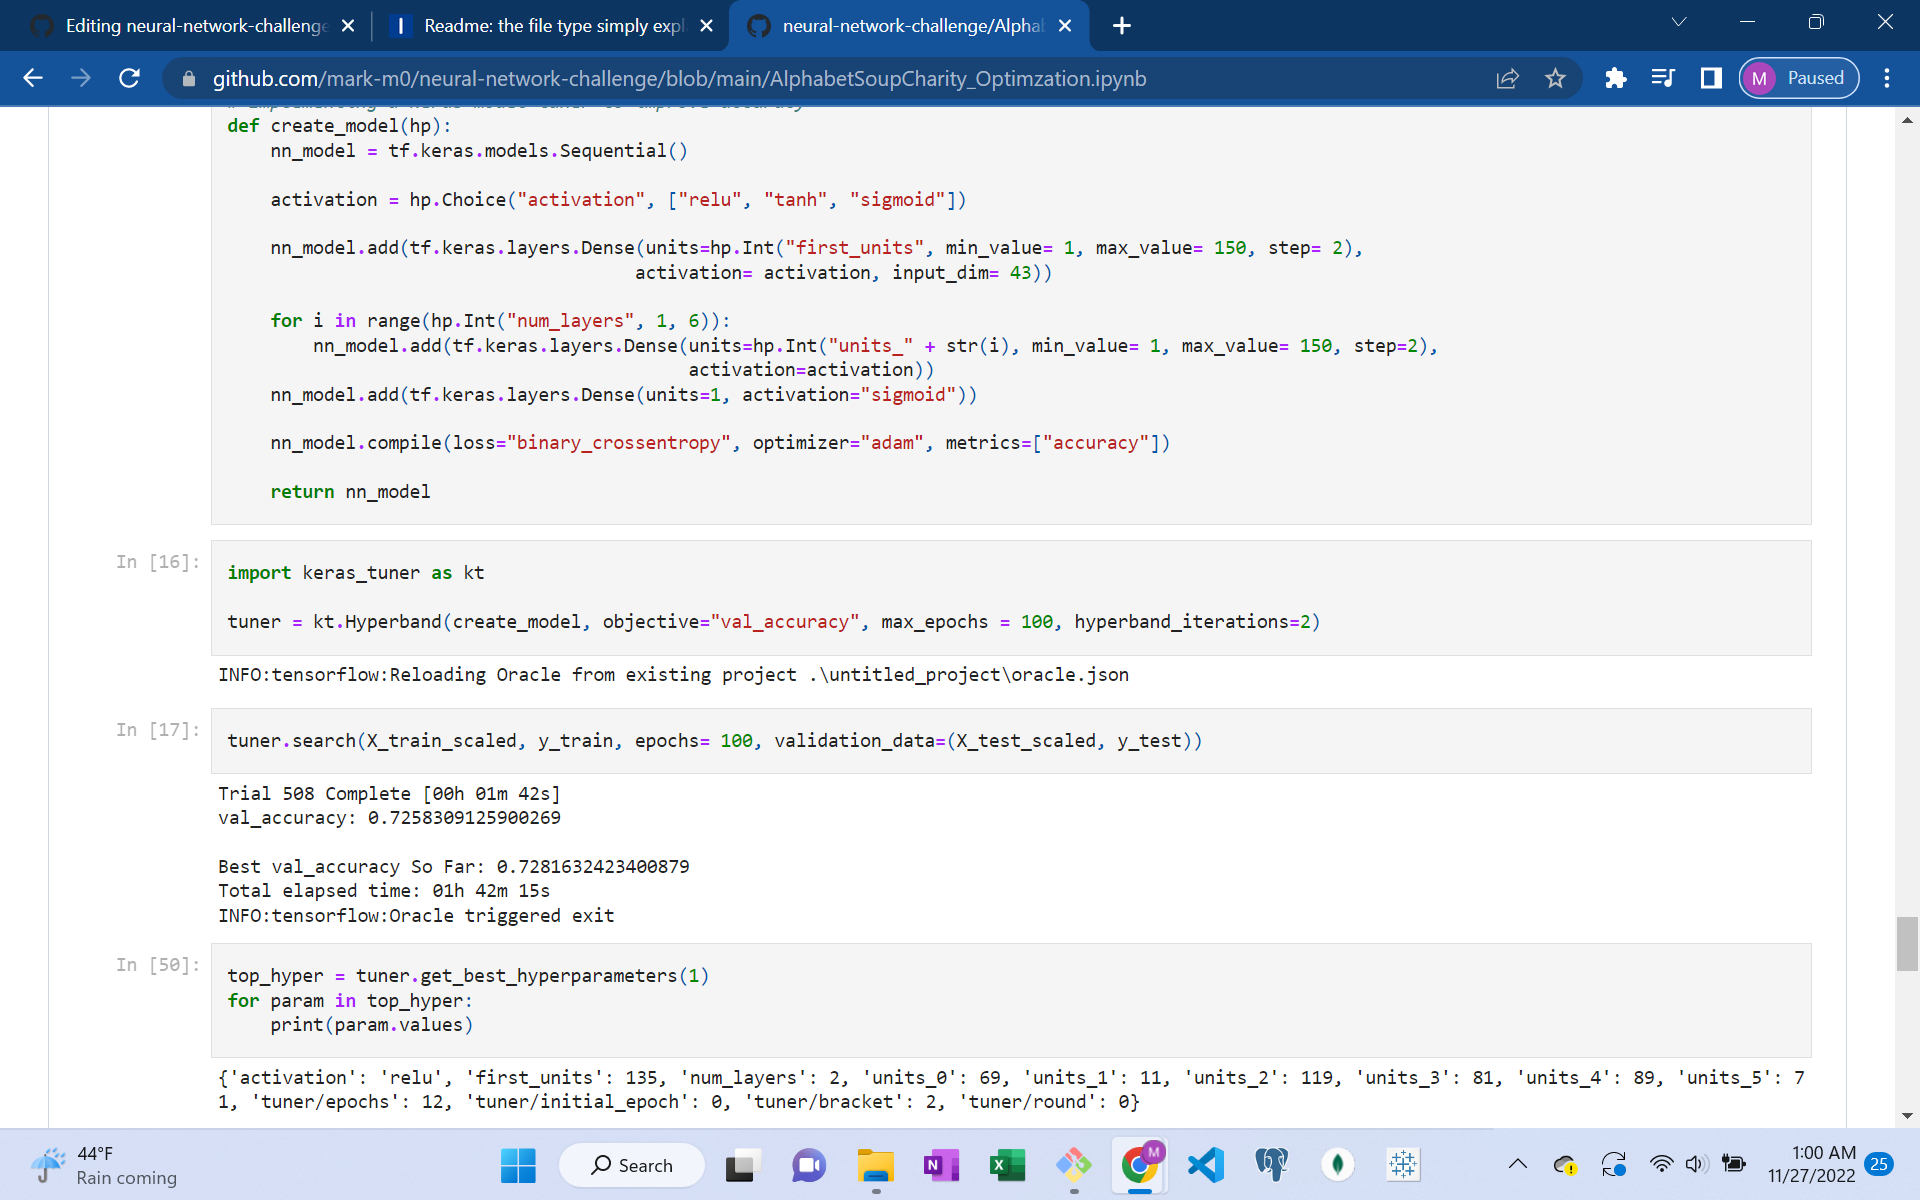The image size is (1920, 1200).
Task: Launch Visual Studio Code from the taskbar
Action: point(1206,1165)
